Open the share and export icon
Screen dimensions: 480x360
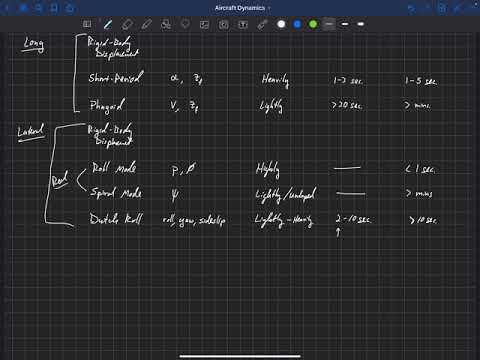click(69, 8)
